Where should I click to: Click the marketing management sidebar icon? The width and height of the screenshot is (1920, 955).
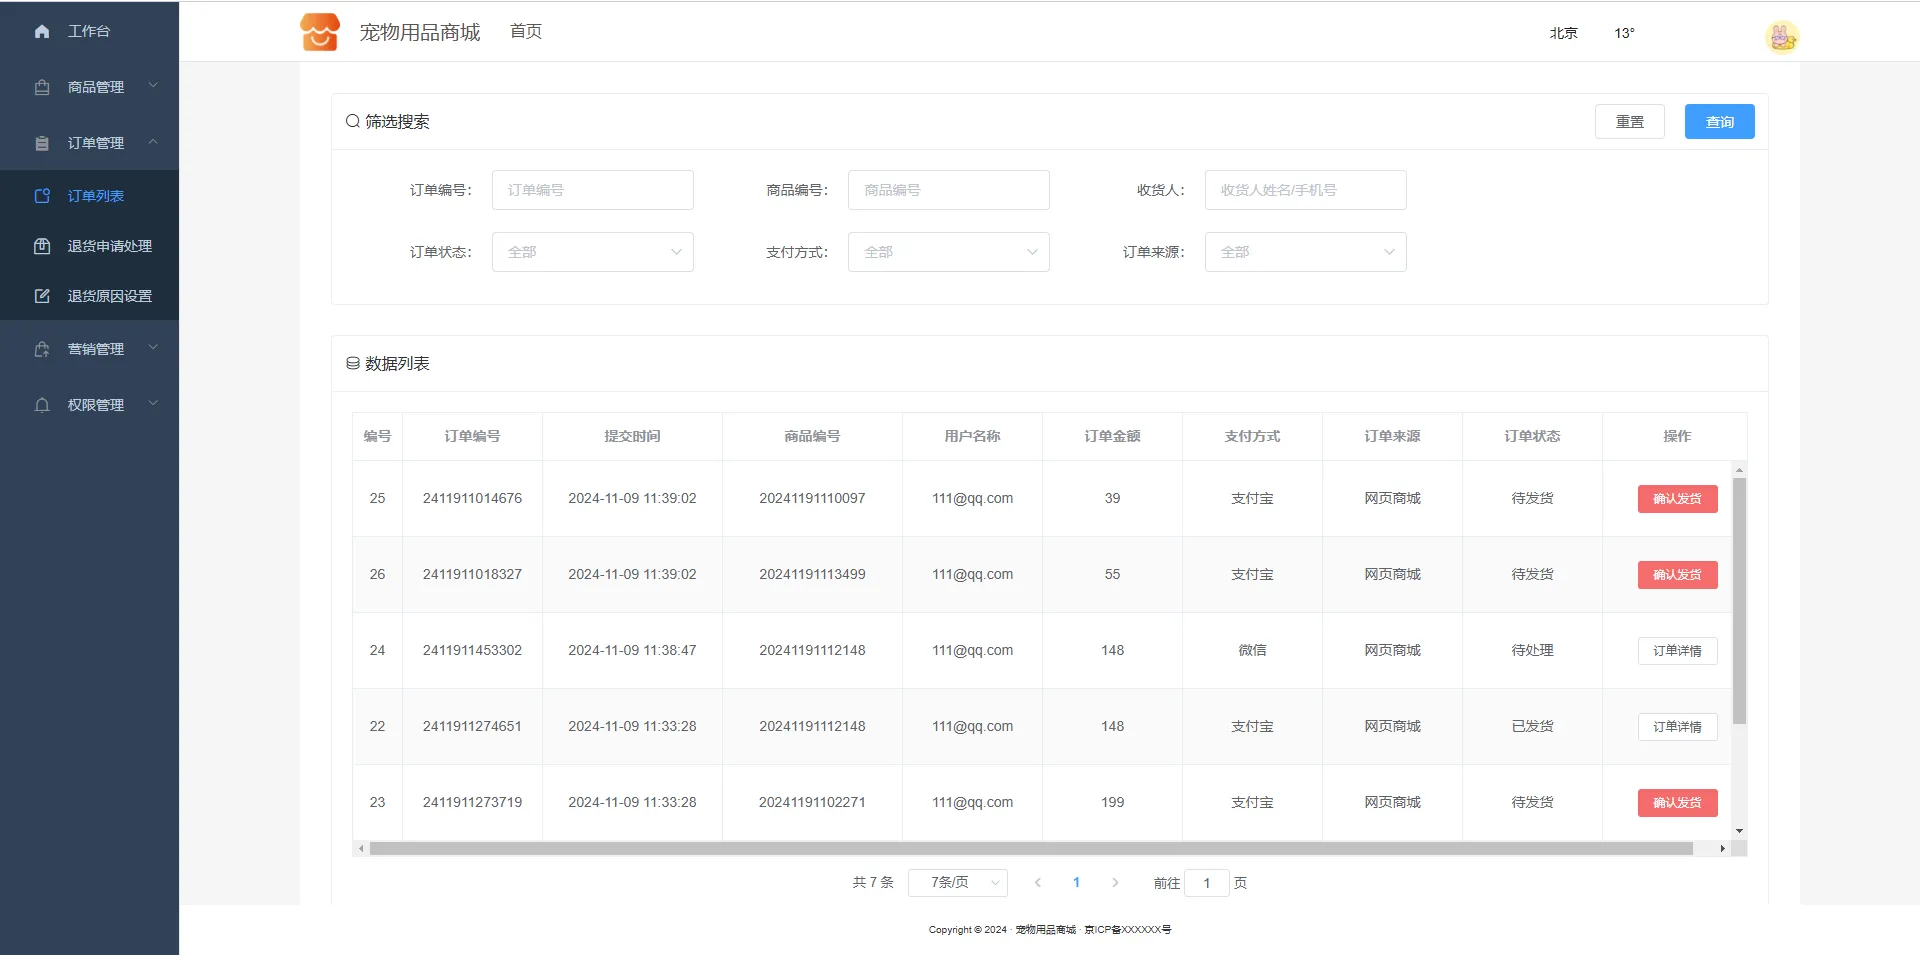tap(42, 349)
